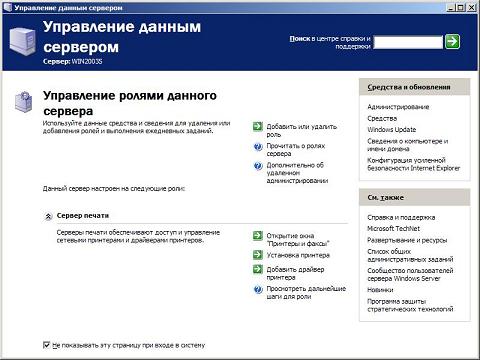Open Программа защиты стратегических технологий link
The width and height of the screenshot is (480, 360).
coord(410,305)
